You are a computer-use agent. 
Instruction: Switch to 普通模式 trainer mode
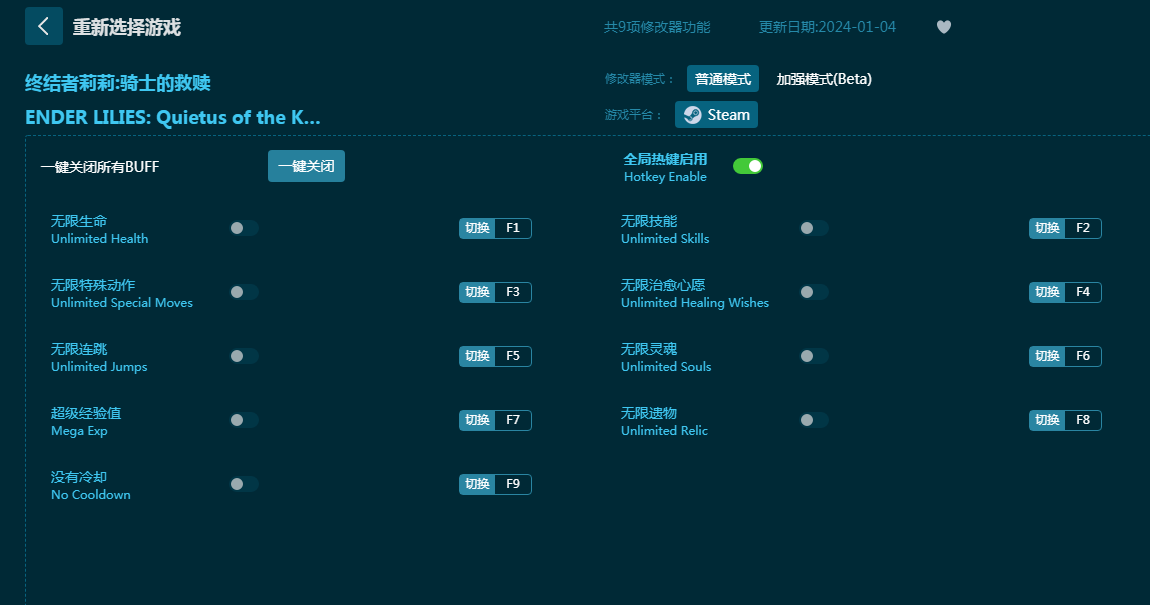tap(722, 79)
